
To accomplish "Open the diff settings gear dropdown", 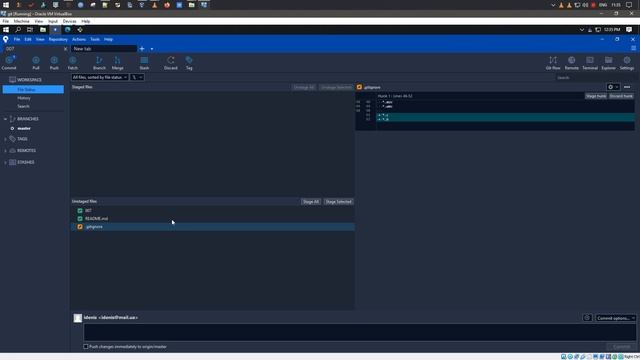I will coord(613,87).
